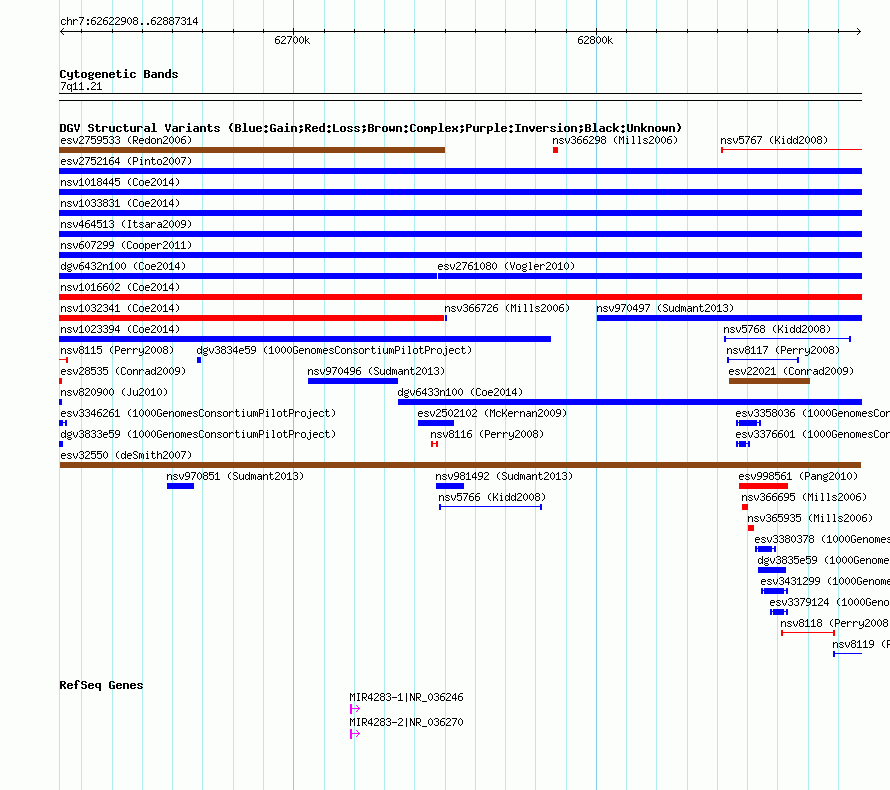Select the nsv8119 blue line glyph

click(x=847, y=654)
